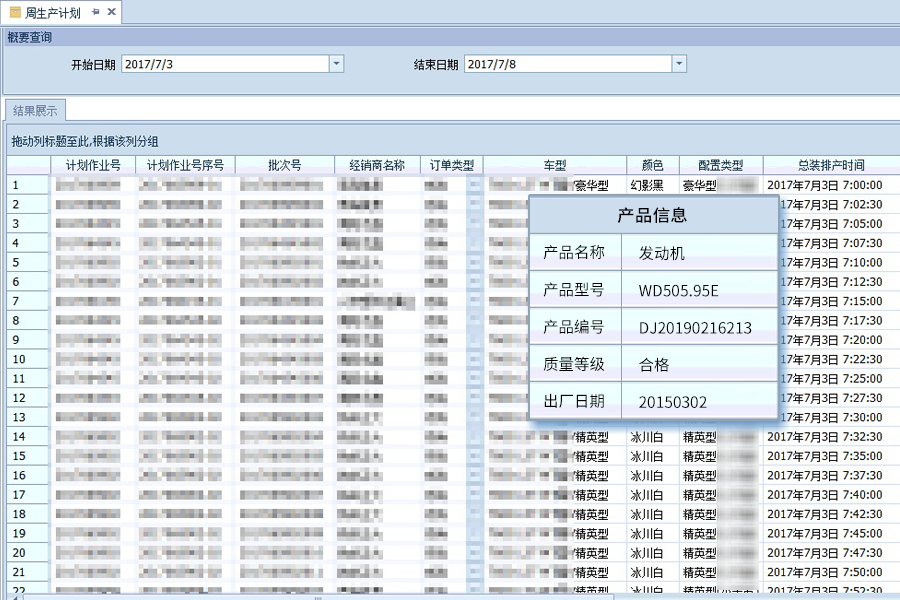Click the 周生产计划 tab icon

pyautogui.click(x=15, y=12)
